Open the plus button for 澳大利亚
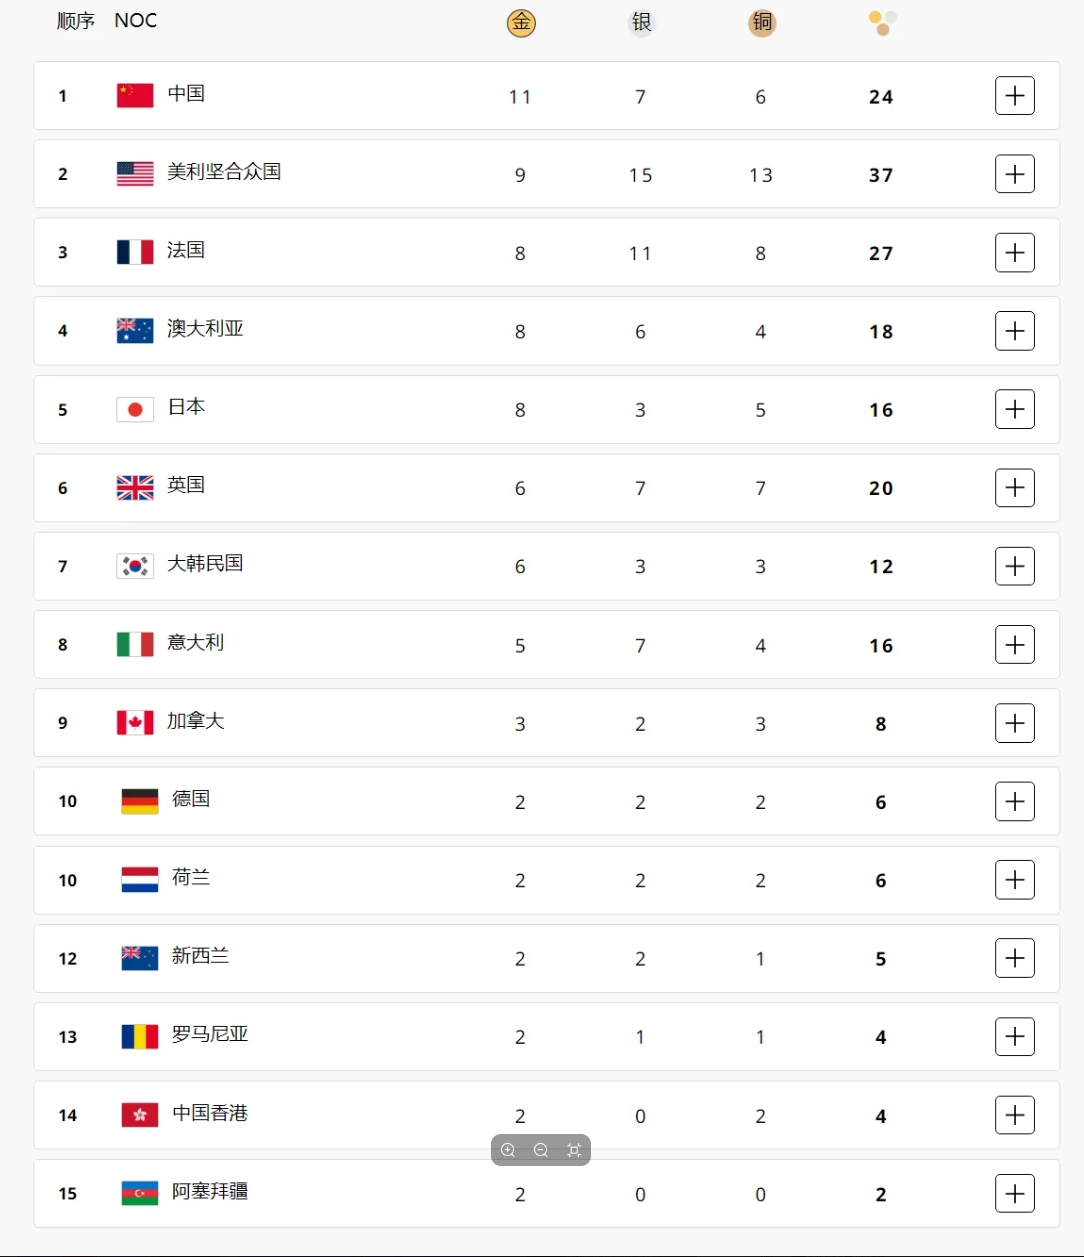This screenshot has width=1084, height=1257. (x=1015, y=331)
